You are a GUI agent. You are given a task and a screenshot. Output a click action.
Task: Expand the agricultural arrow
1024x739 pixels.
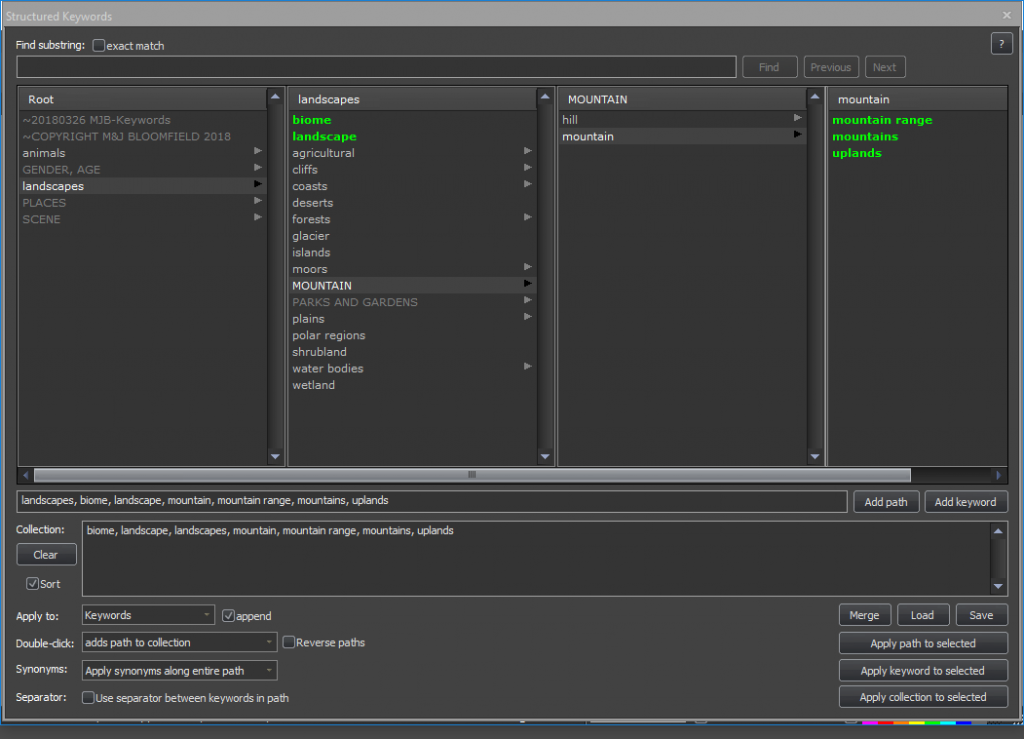(x=528, y=151)
